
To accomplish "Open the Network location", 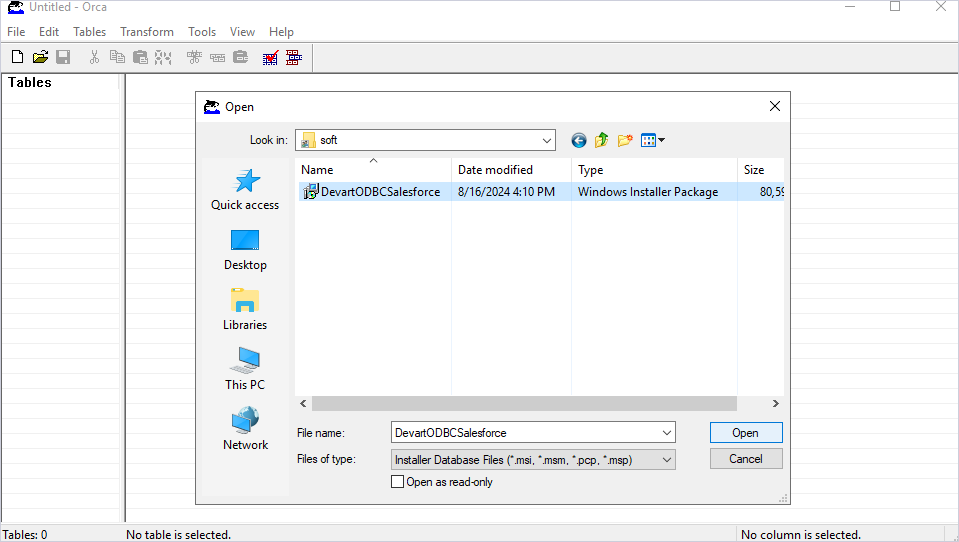I will click(245, 429).
